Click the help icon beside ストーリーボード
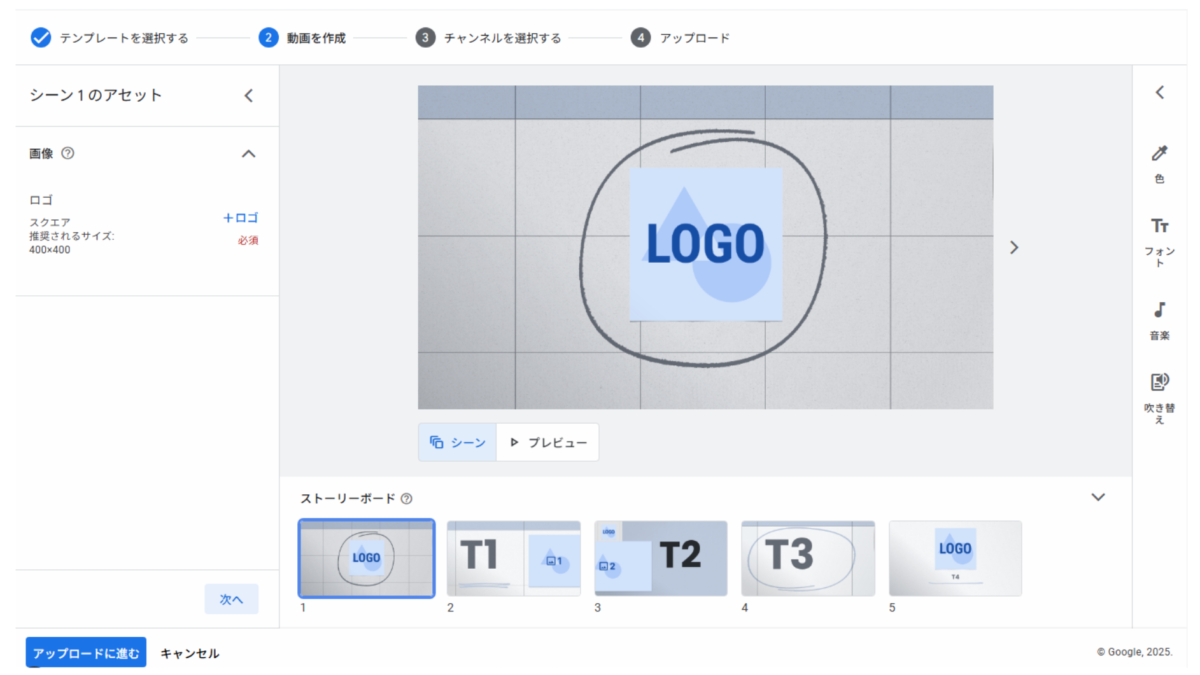Viewport: 1200px width, 675px height. [406, 499]
